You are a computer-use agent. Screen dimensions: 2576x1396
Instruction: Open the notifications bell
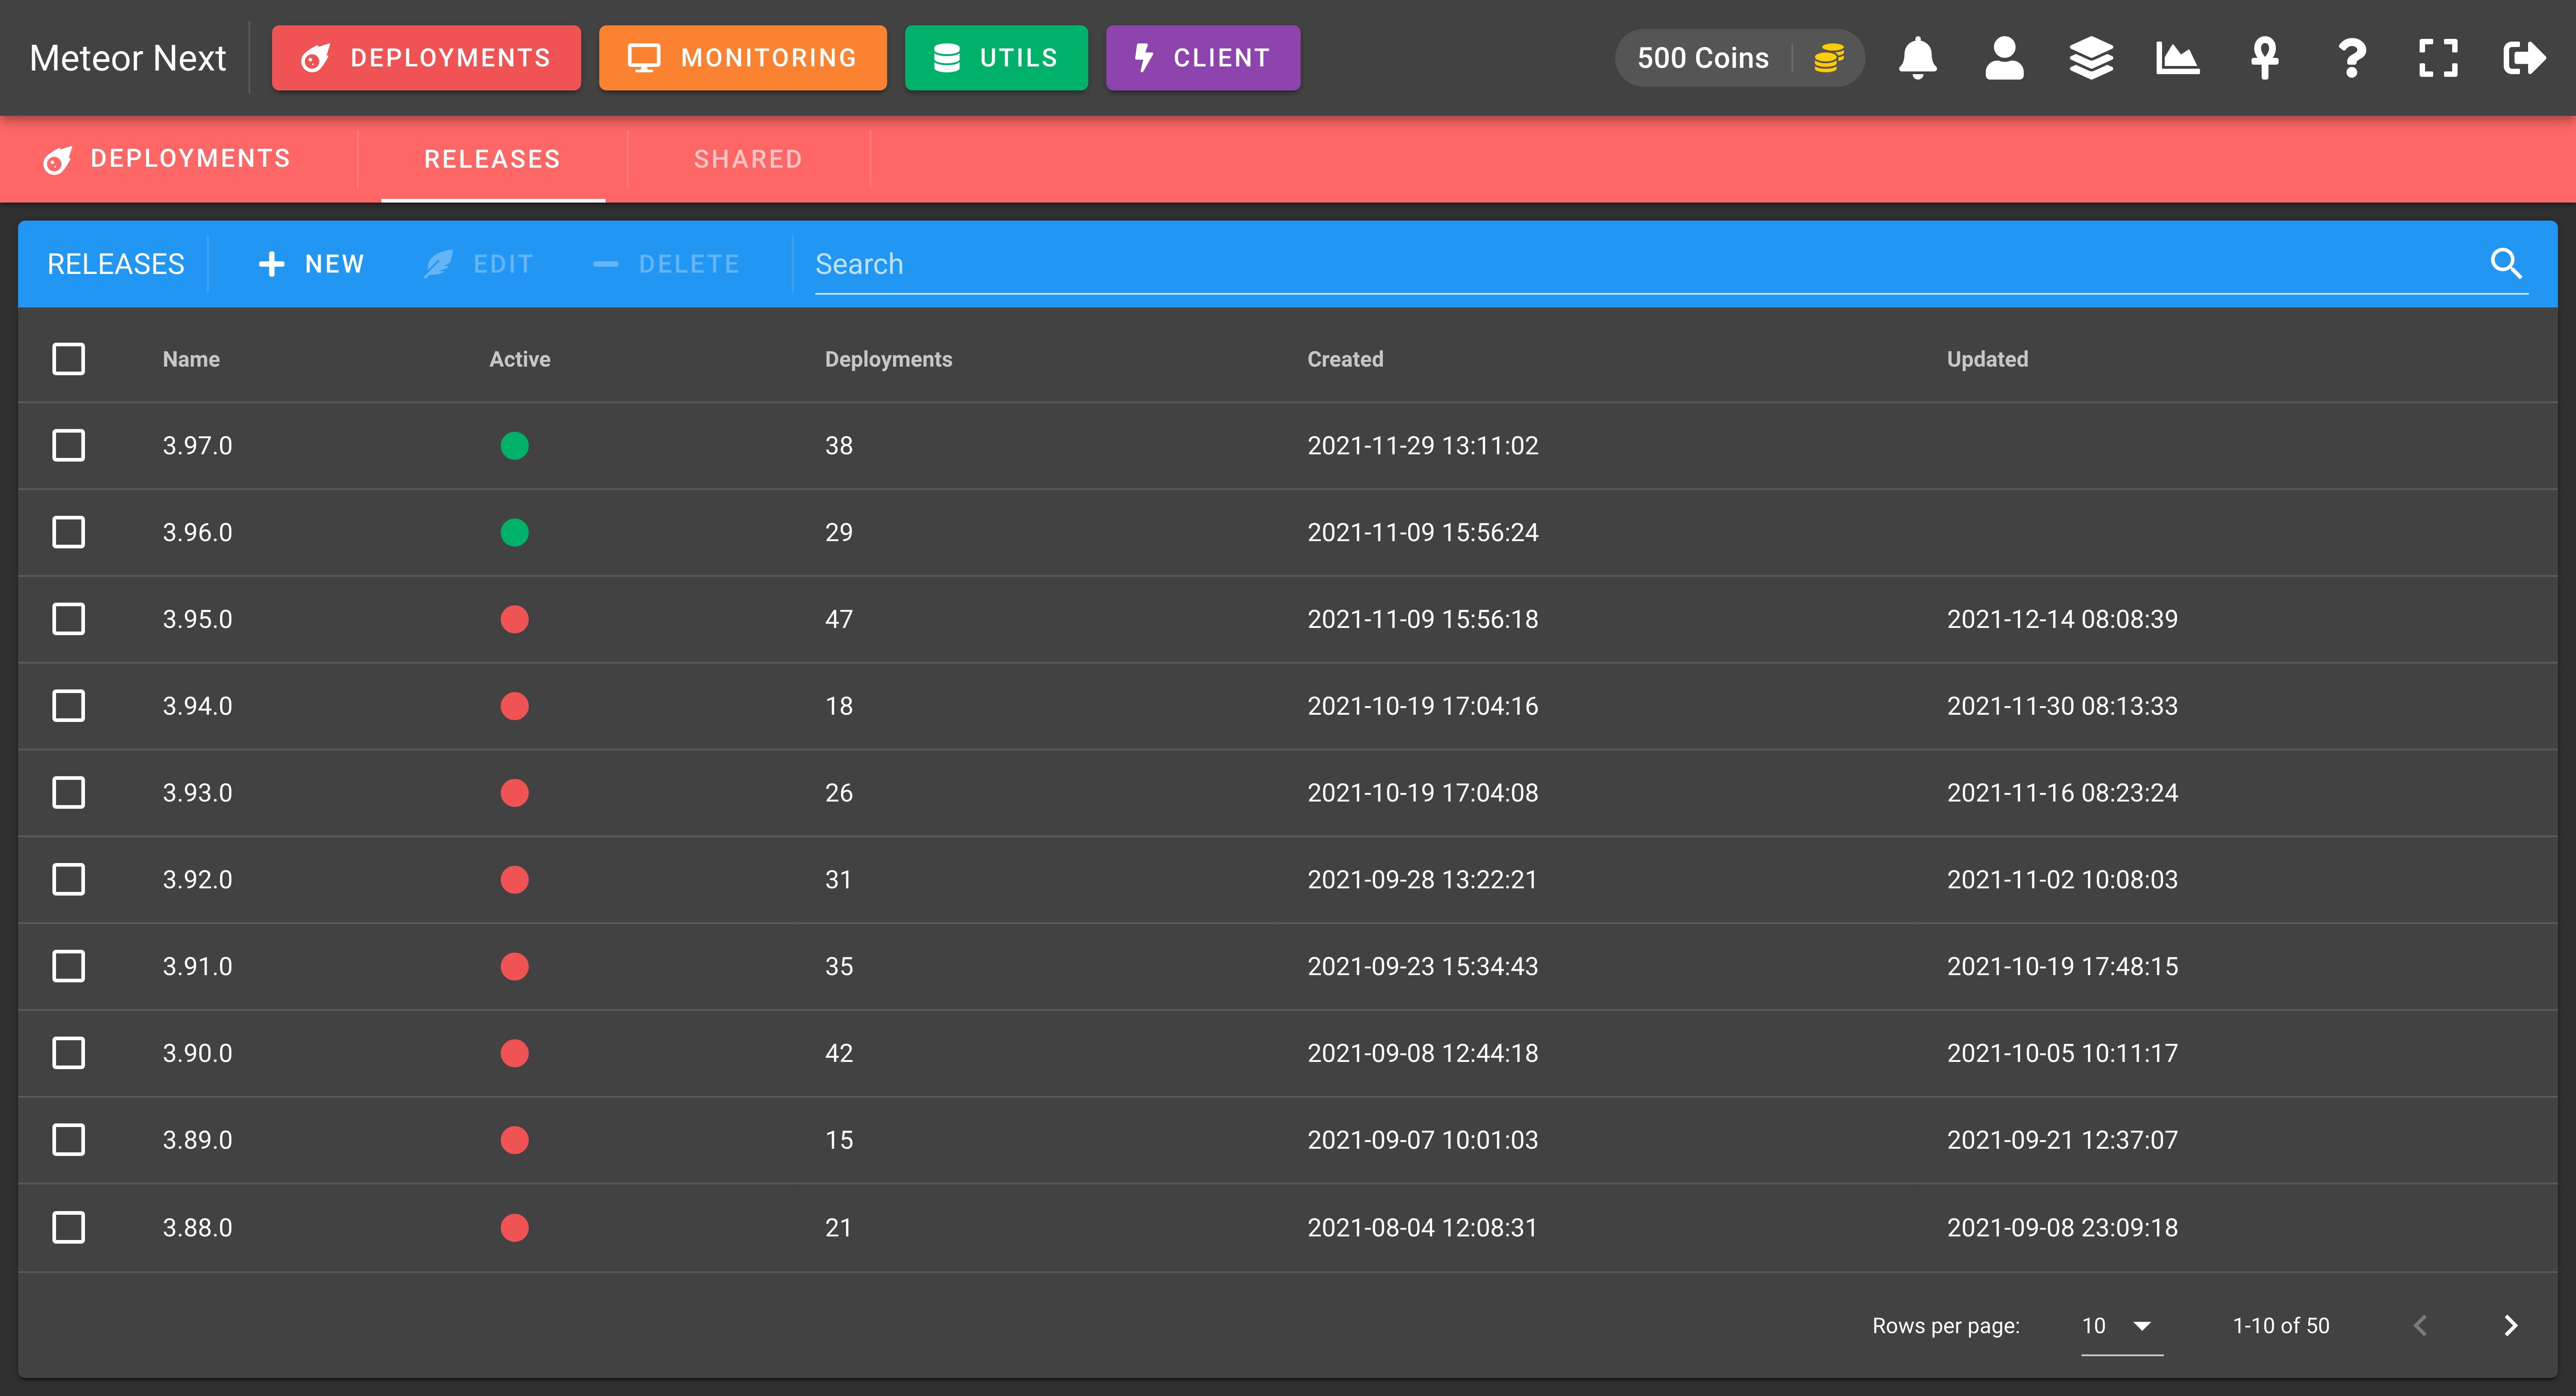pos(1917,58)
